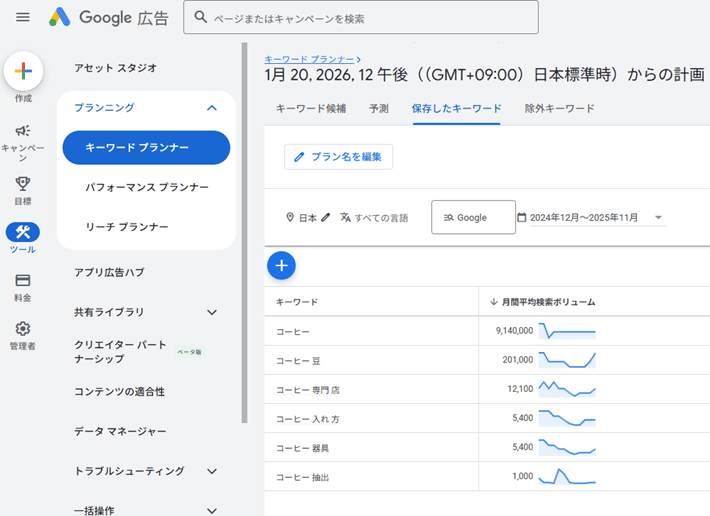Expand 一括操作 section

(211, 511)
